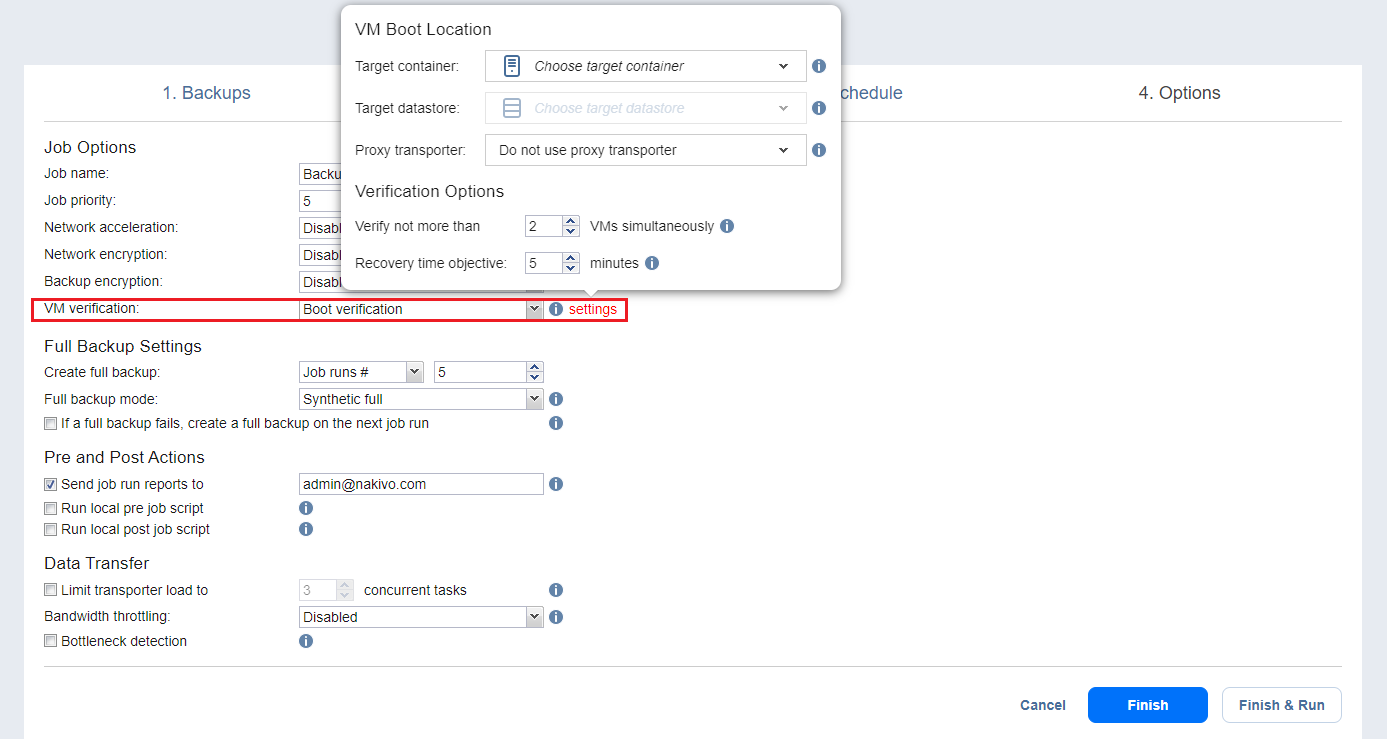
Task: Open the VM verification 'Boot verification' dropdown
Action: pyautogui.click(x=421, y=309)
